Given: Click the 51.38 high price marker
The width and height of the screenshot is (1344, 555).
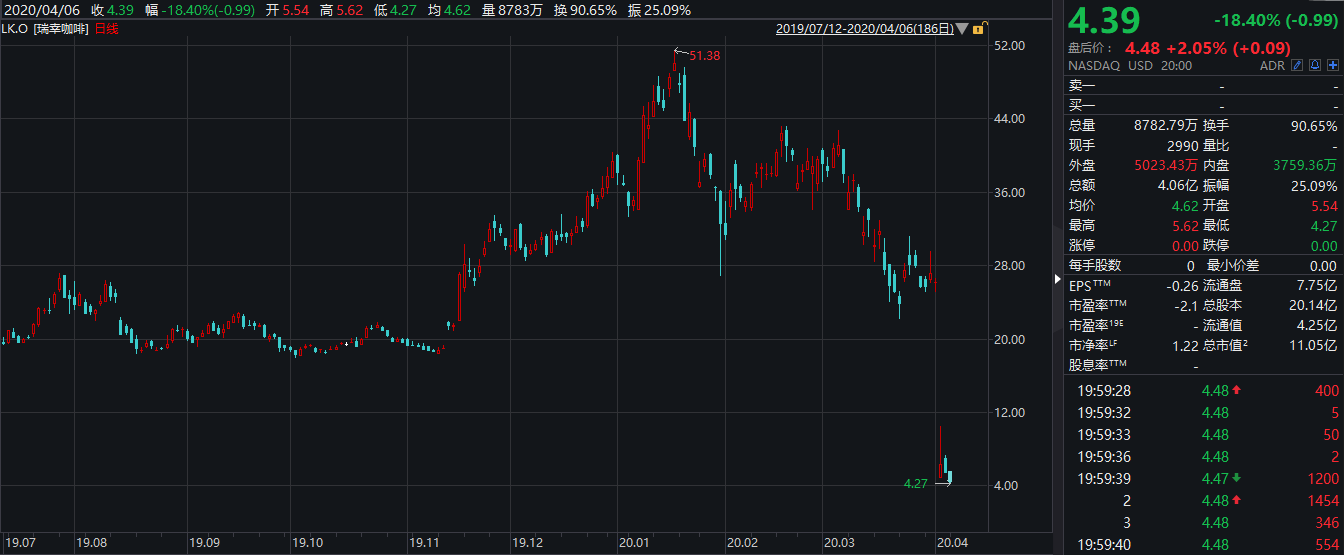Looking at the screenshot, I should click(704, 56).
